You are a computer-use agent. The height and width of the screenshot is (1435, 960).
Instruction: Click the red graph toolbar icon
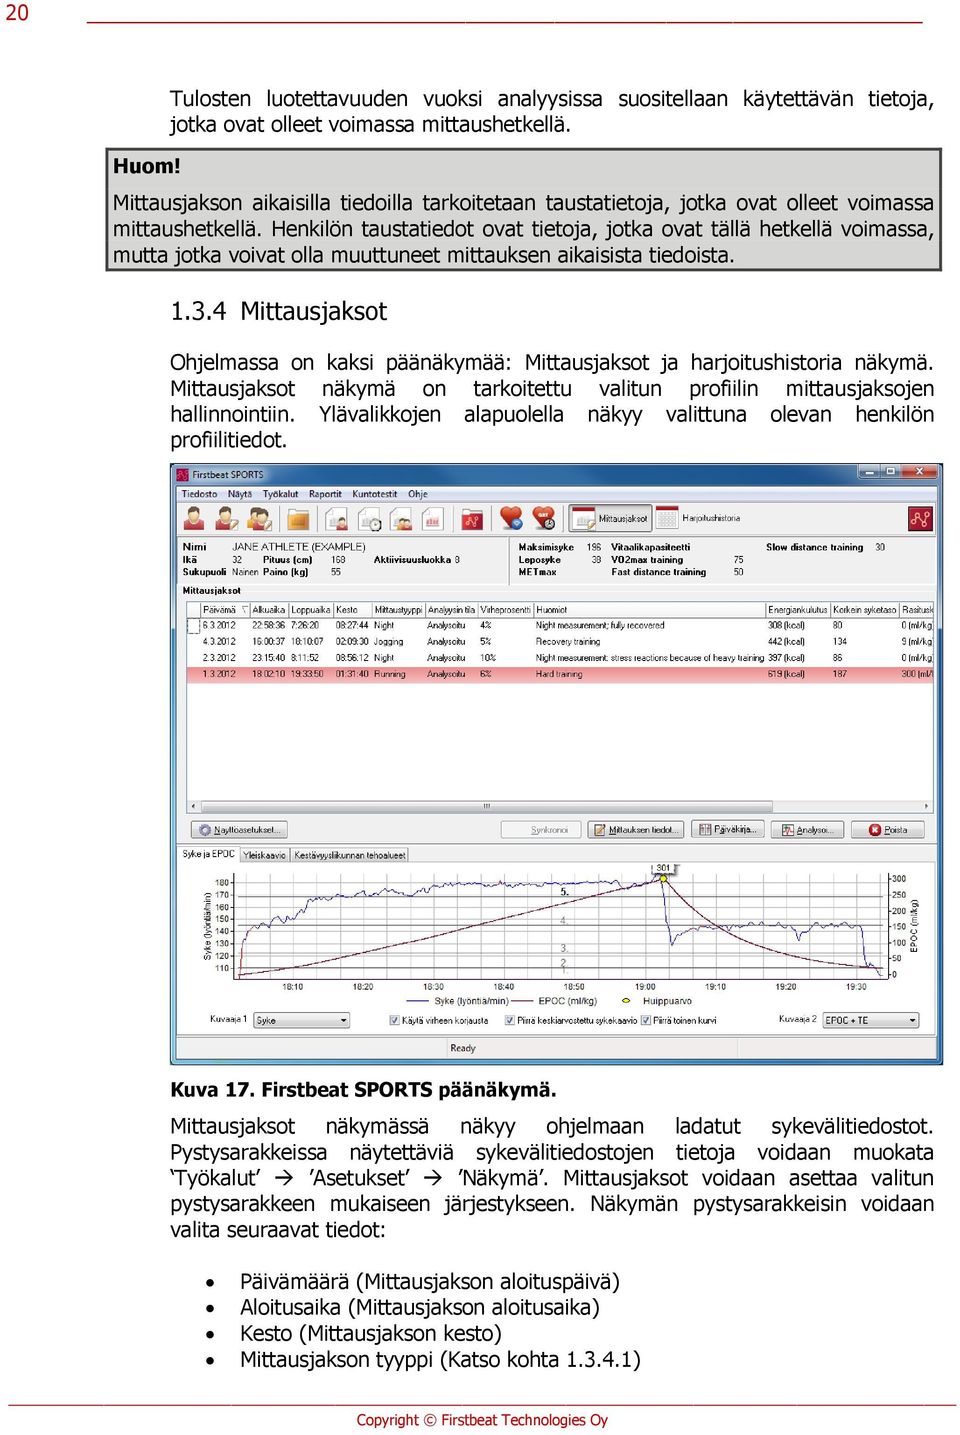click(472, 519)
